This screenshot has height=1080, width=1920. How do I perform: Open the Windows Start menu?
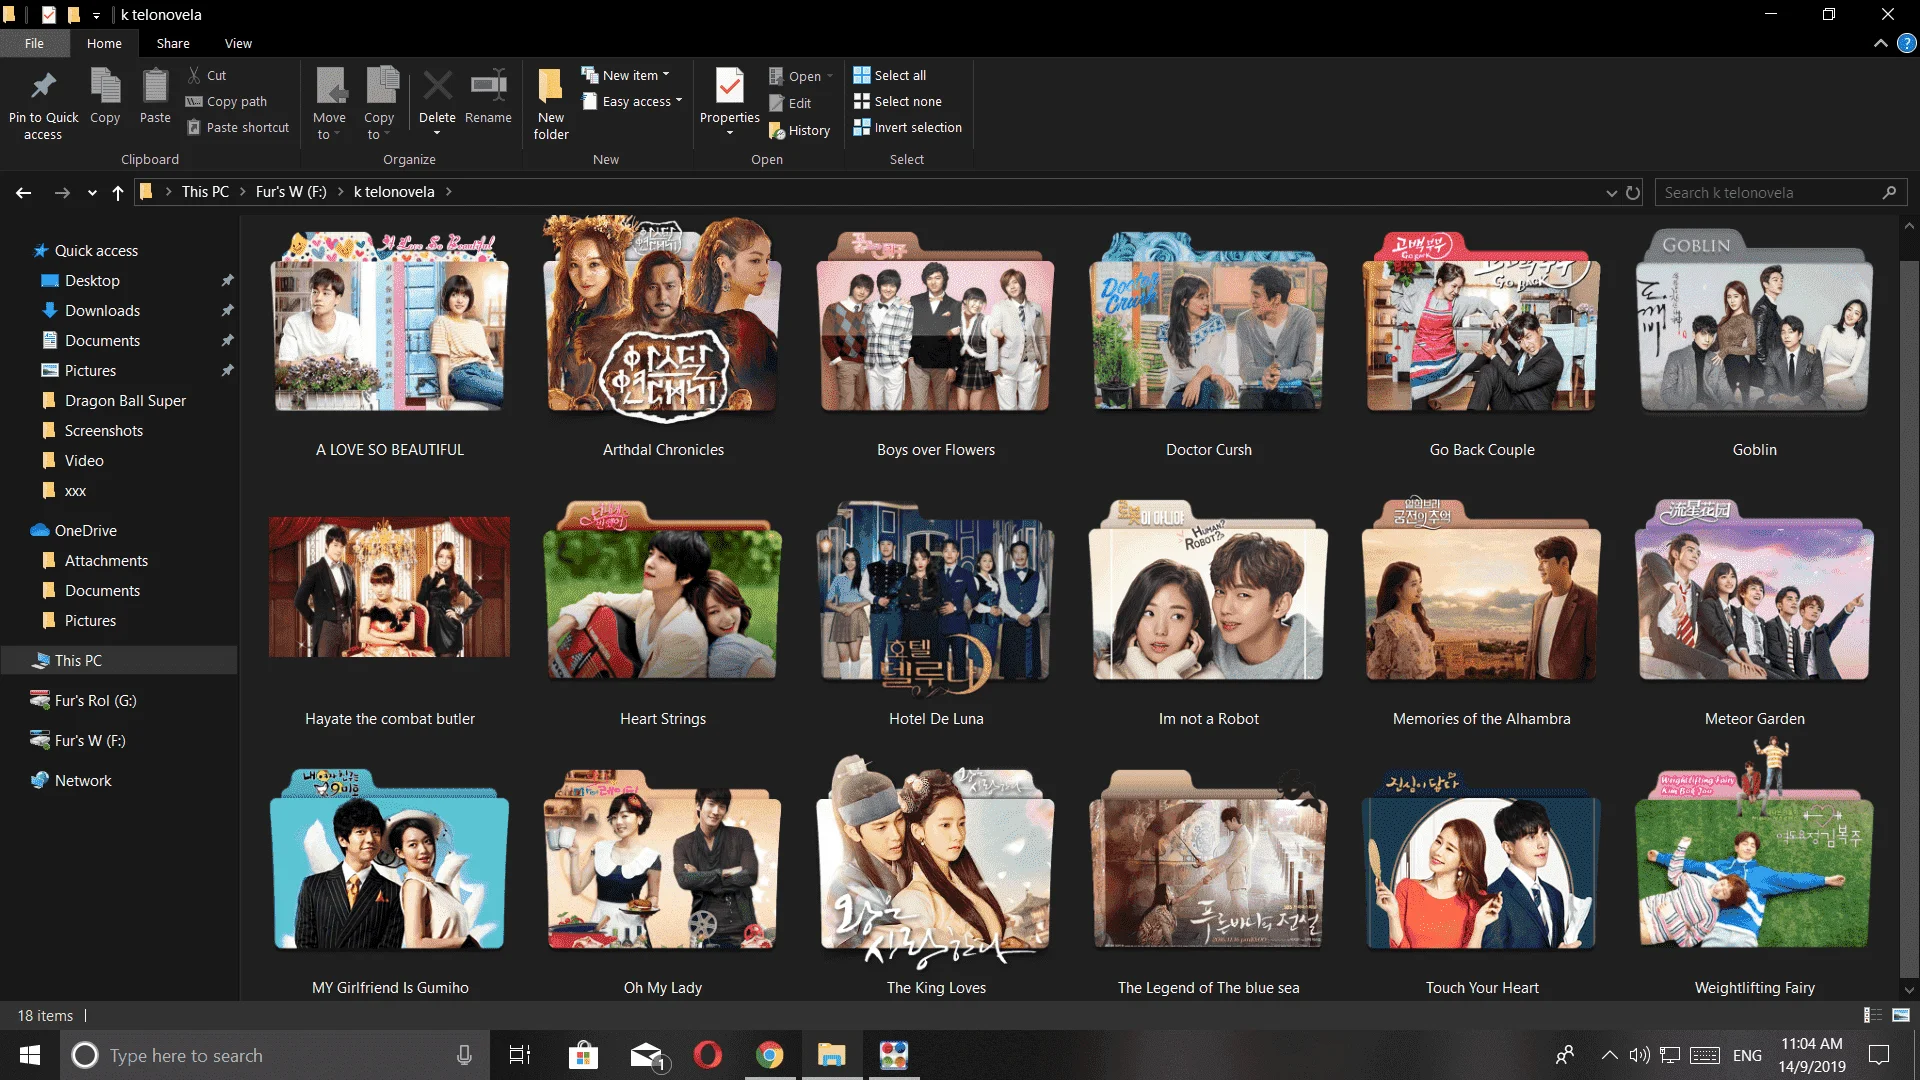tap(30, 1055)
